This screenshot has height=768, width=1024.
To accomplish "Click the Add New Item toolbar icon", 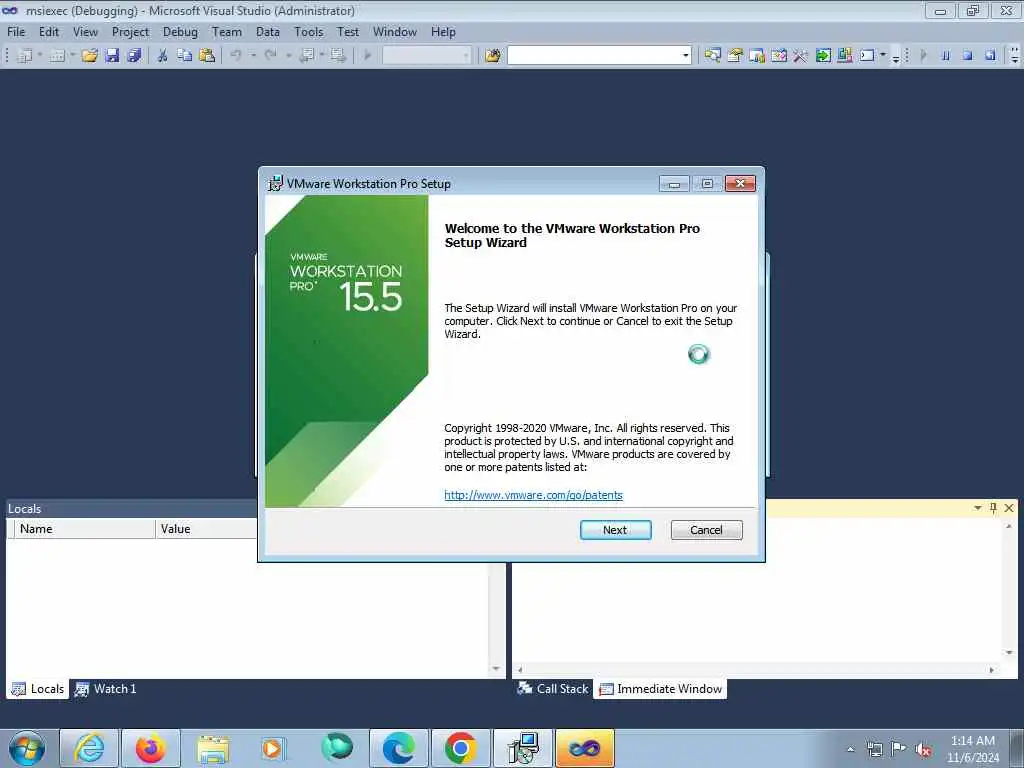I will (57, 56).
